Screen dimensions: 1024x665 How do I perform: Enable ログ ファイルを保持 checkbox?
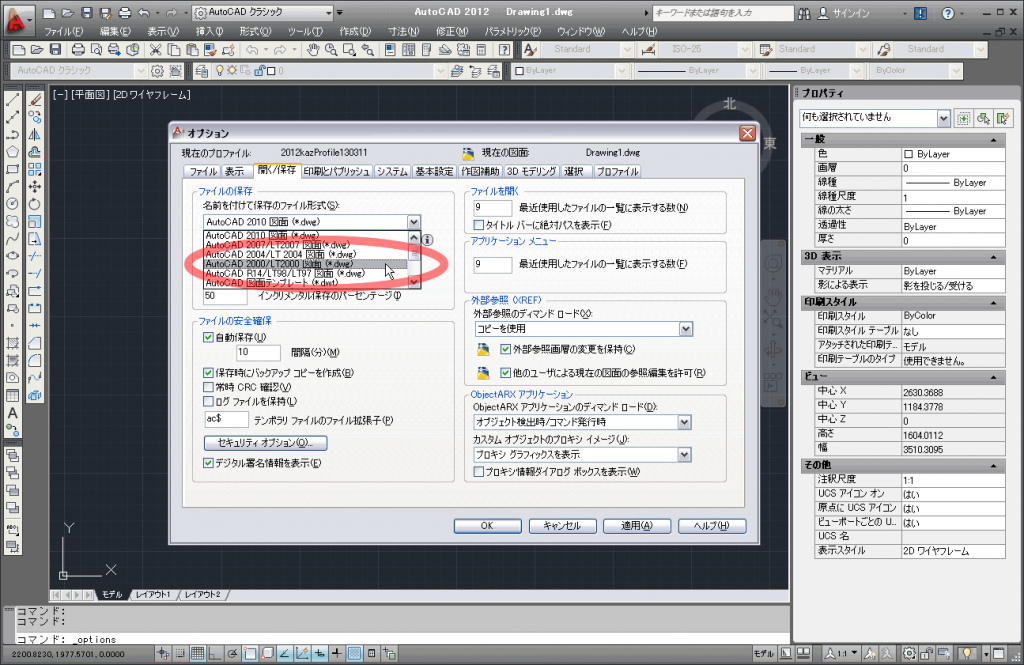pyautogui.click(x=208, y=401)
